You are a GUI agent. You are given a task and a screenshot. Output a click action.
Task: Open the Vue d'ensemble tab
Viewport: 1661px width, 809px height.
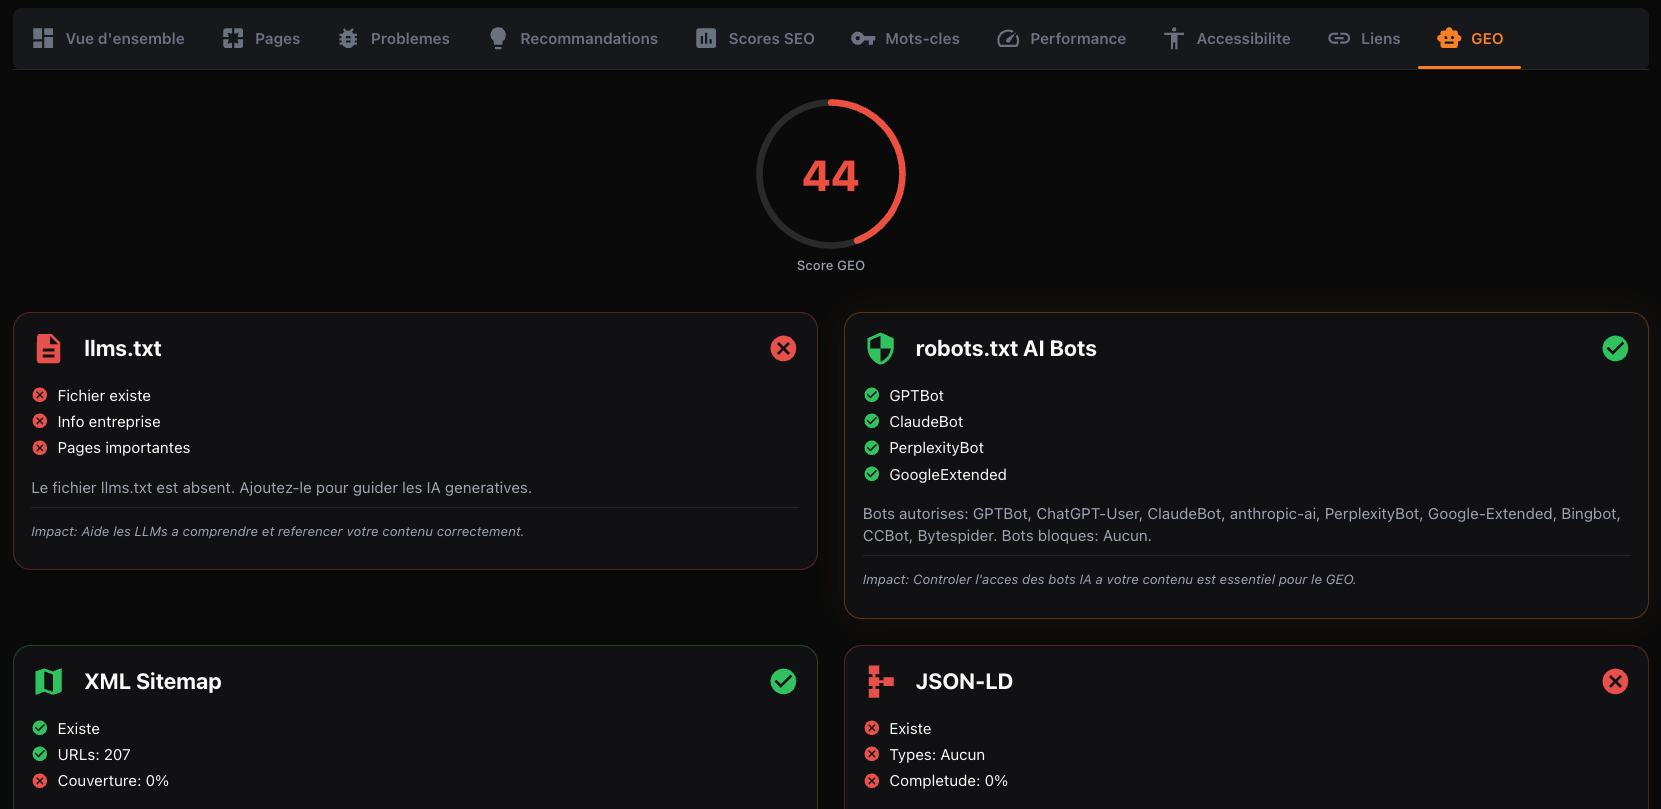pos(109,38)
